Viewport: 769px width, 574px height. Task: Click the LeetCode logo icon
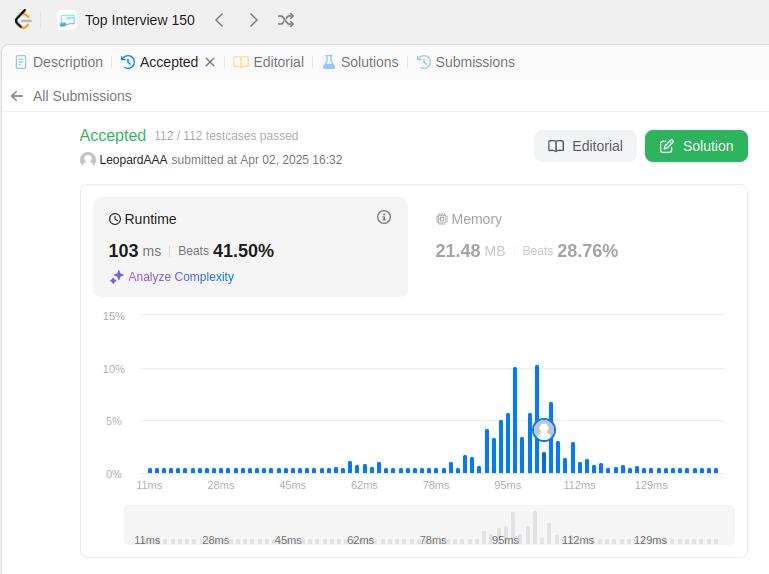[23, 20]
